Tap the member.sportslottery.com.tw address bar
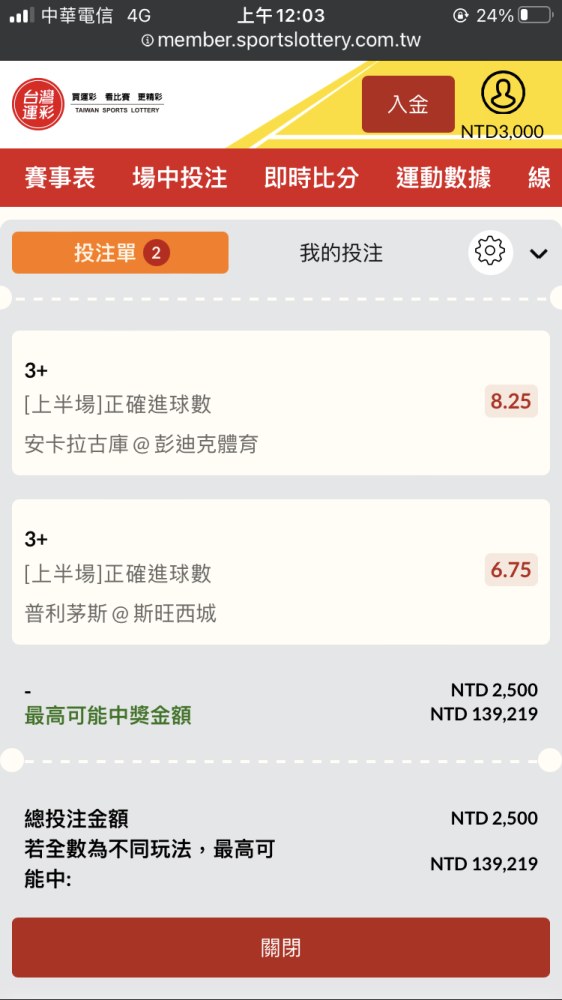562x1000 pixels. click(x=281, y=41)
